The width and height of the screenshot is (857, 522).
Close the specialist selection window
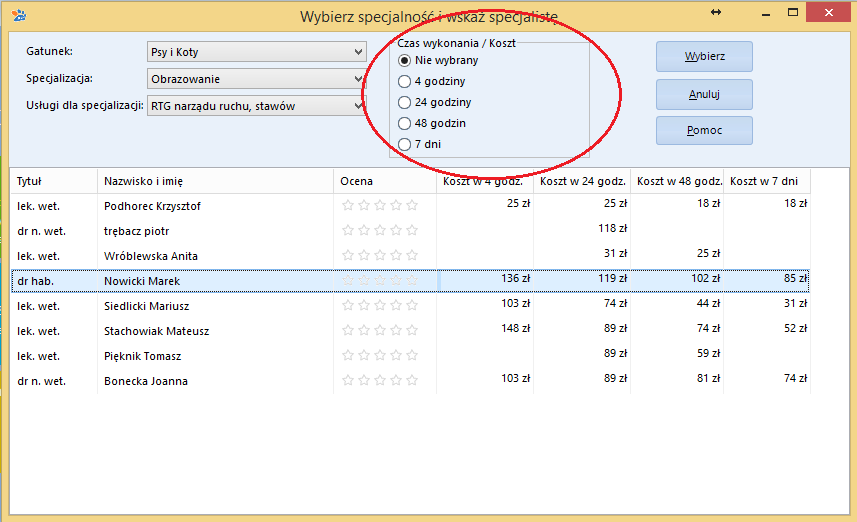click(829, 12)
